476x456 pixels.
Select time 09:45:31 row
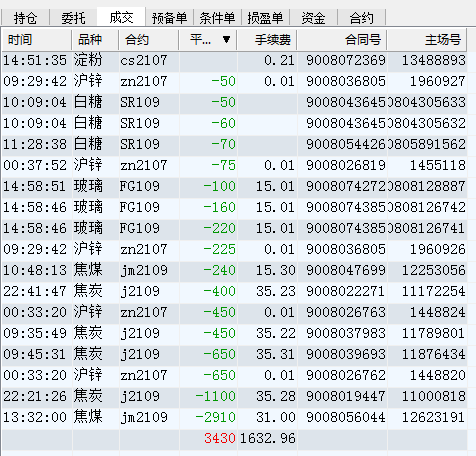coord(234,354)
